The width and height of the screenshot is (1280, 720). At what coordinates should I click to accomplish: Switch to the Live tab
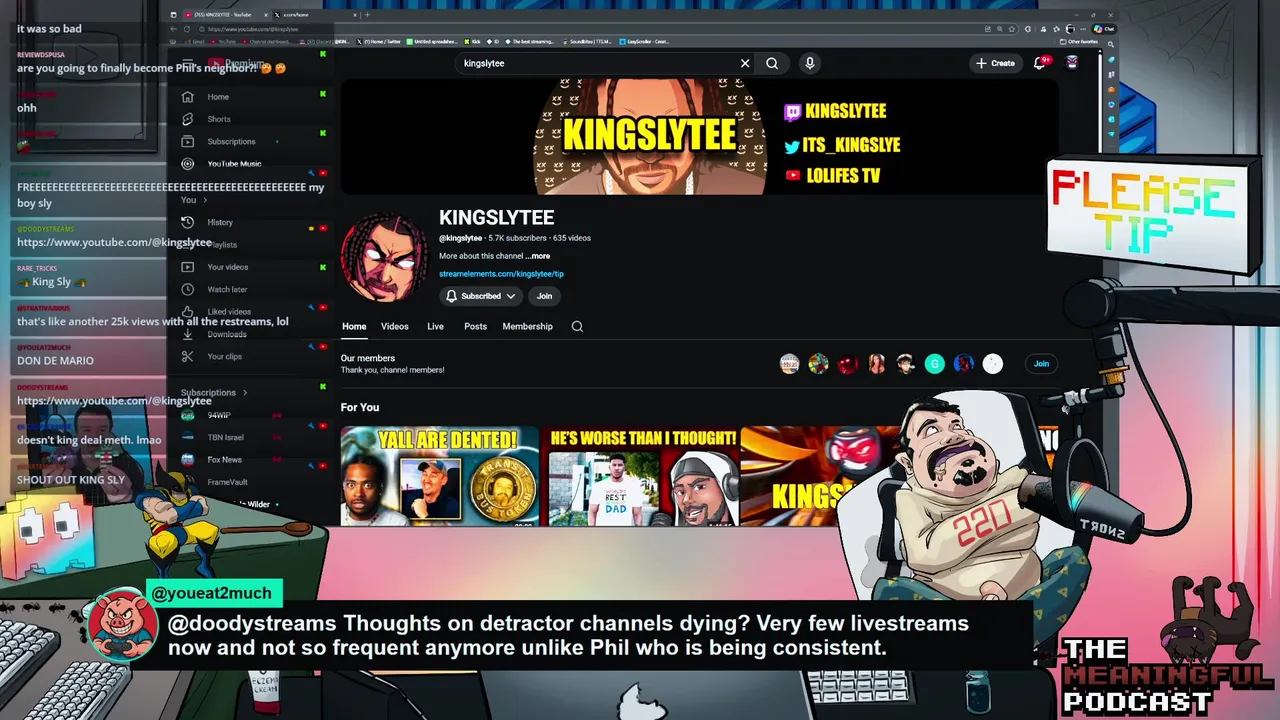(x=435, y=326)
